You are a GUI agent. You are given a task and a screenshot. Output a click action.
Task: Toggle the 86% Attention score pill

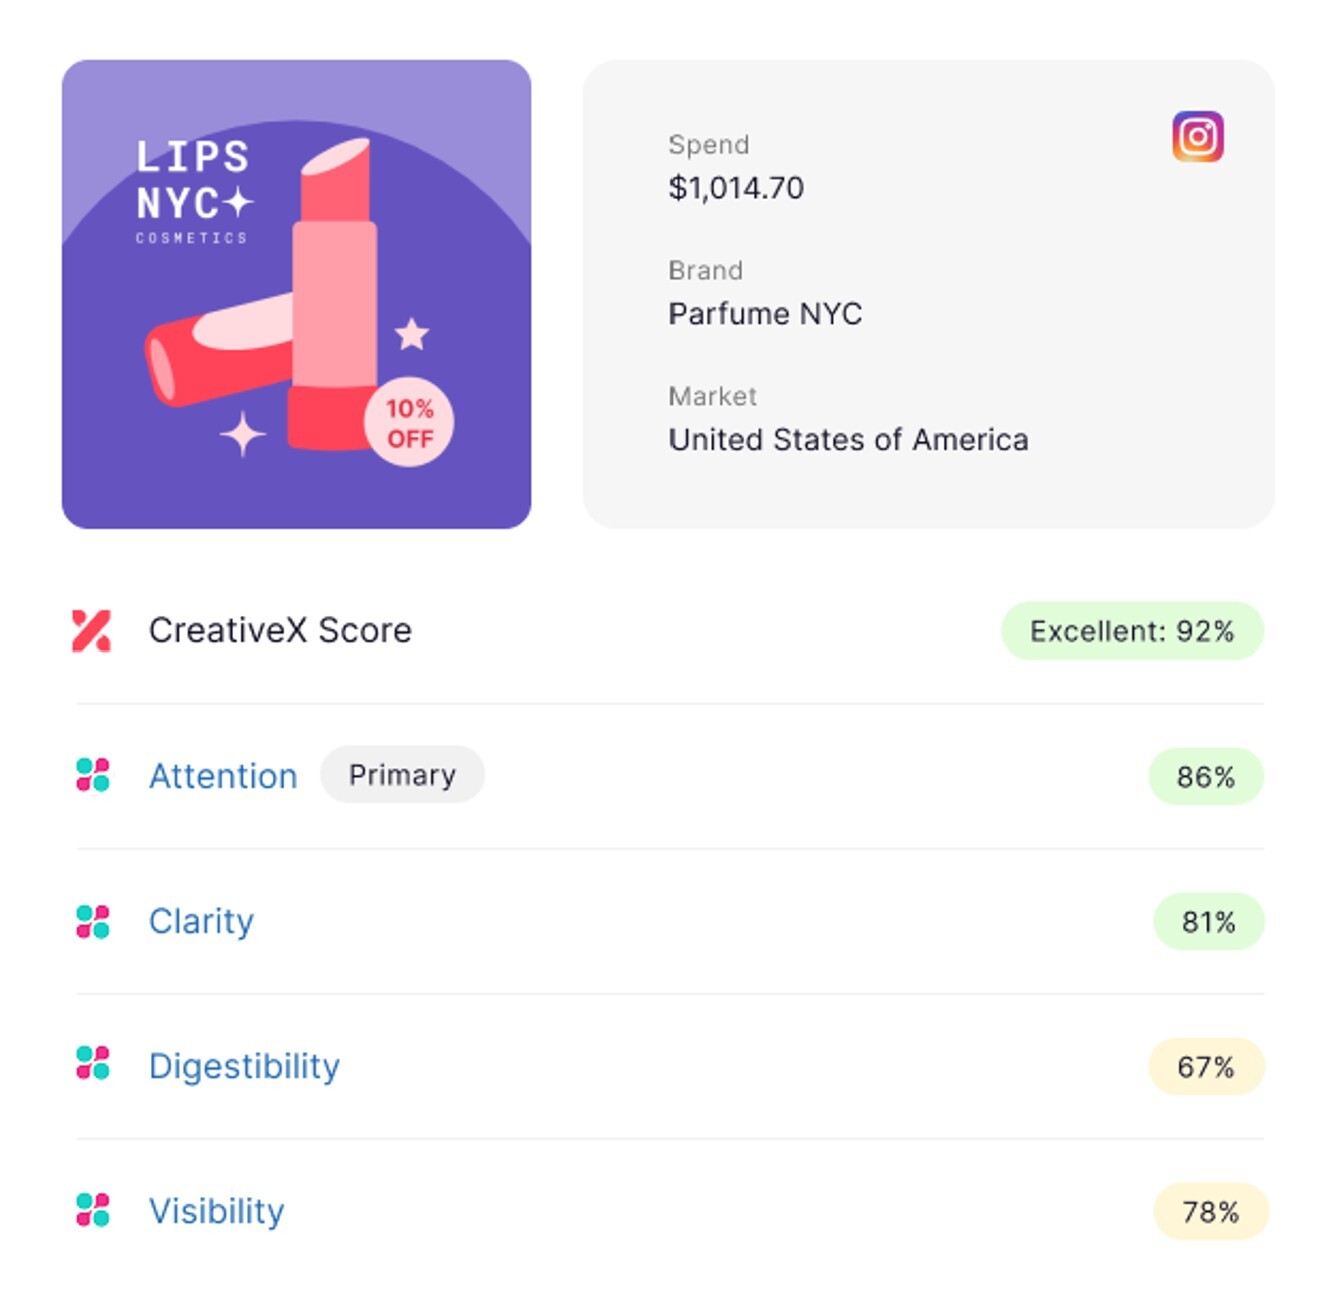click(x=1206, y=775)
